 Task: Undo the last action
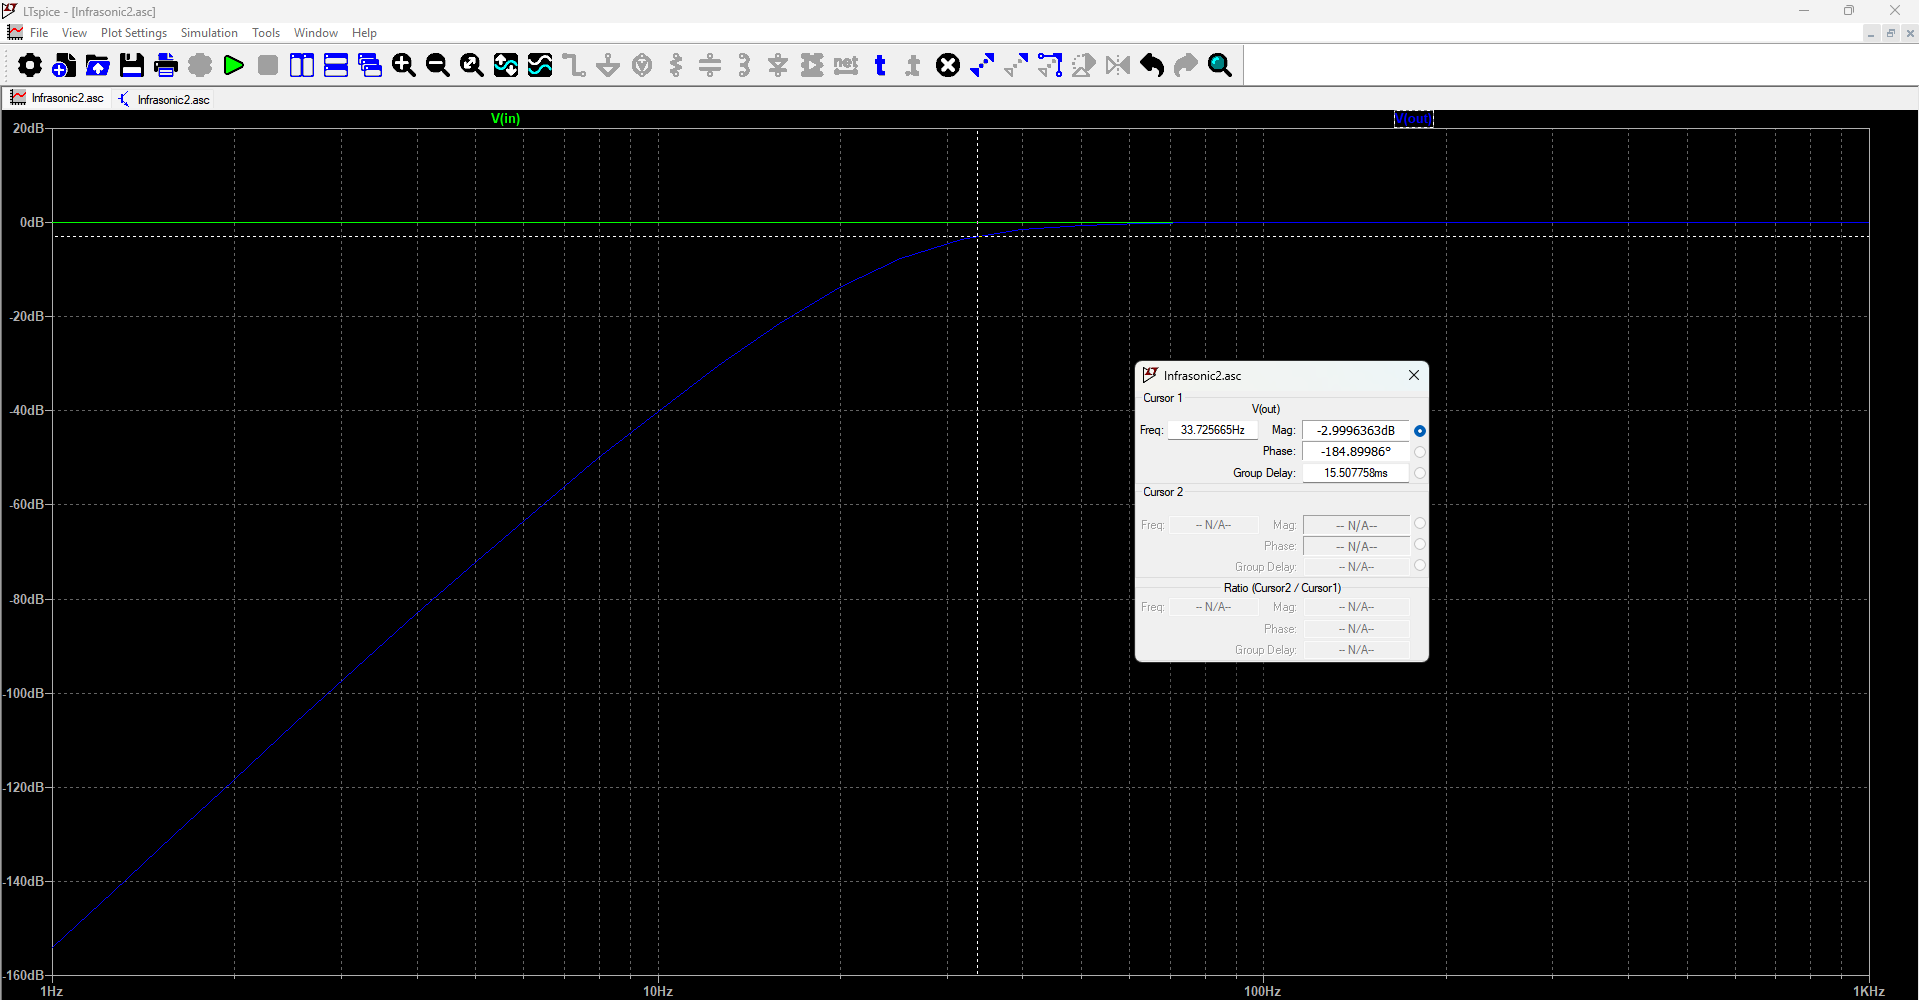[x=1151, y=65]
